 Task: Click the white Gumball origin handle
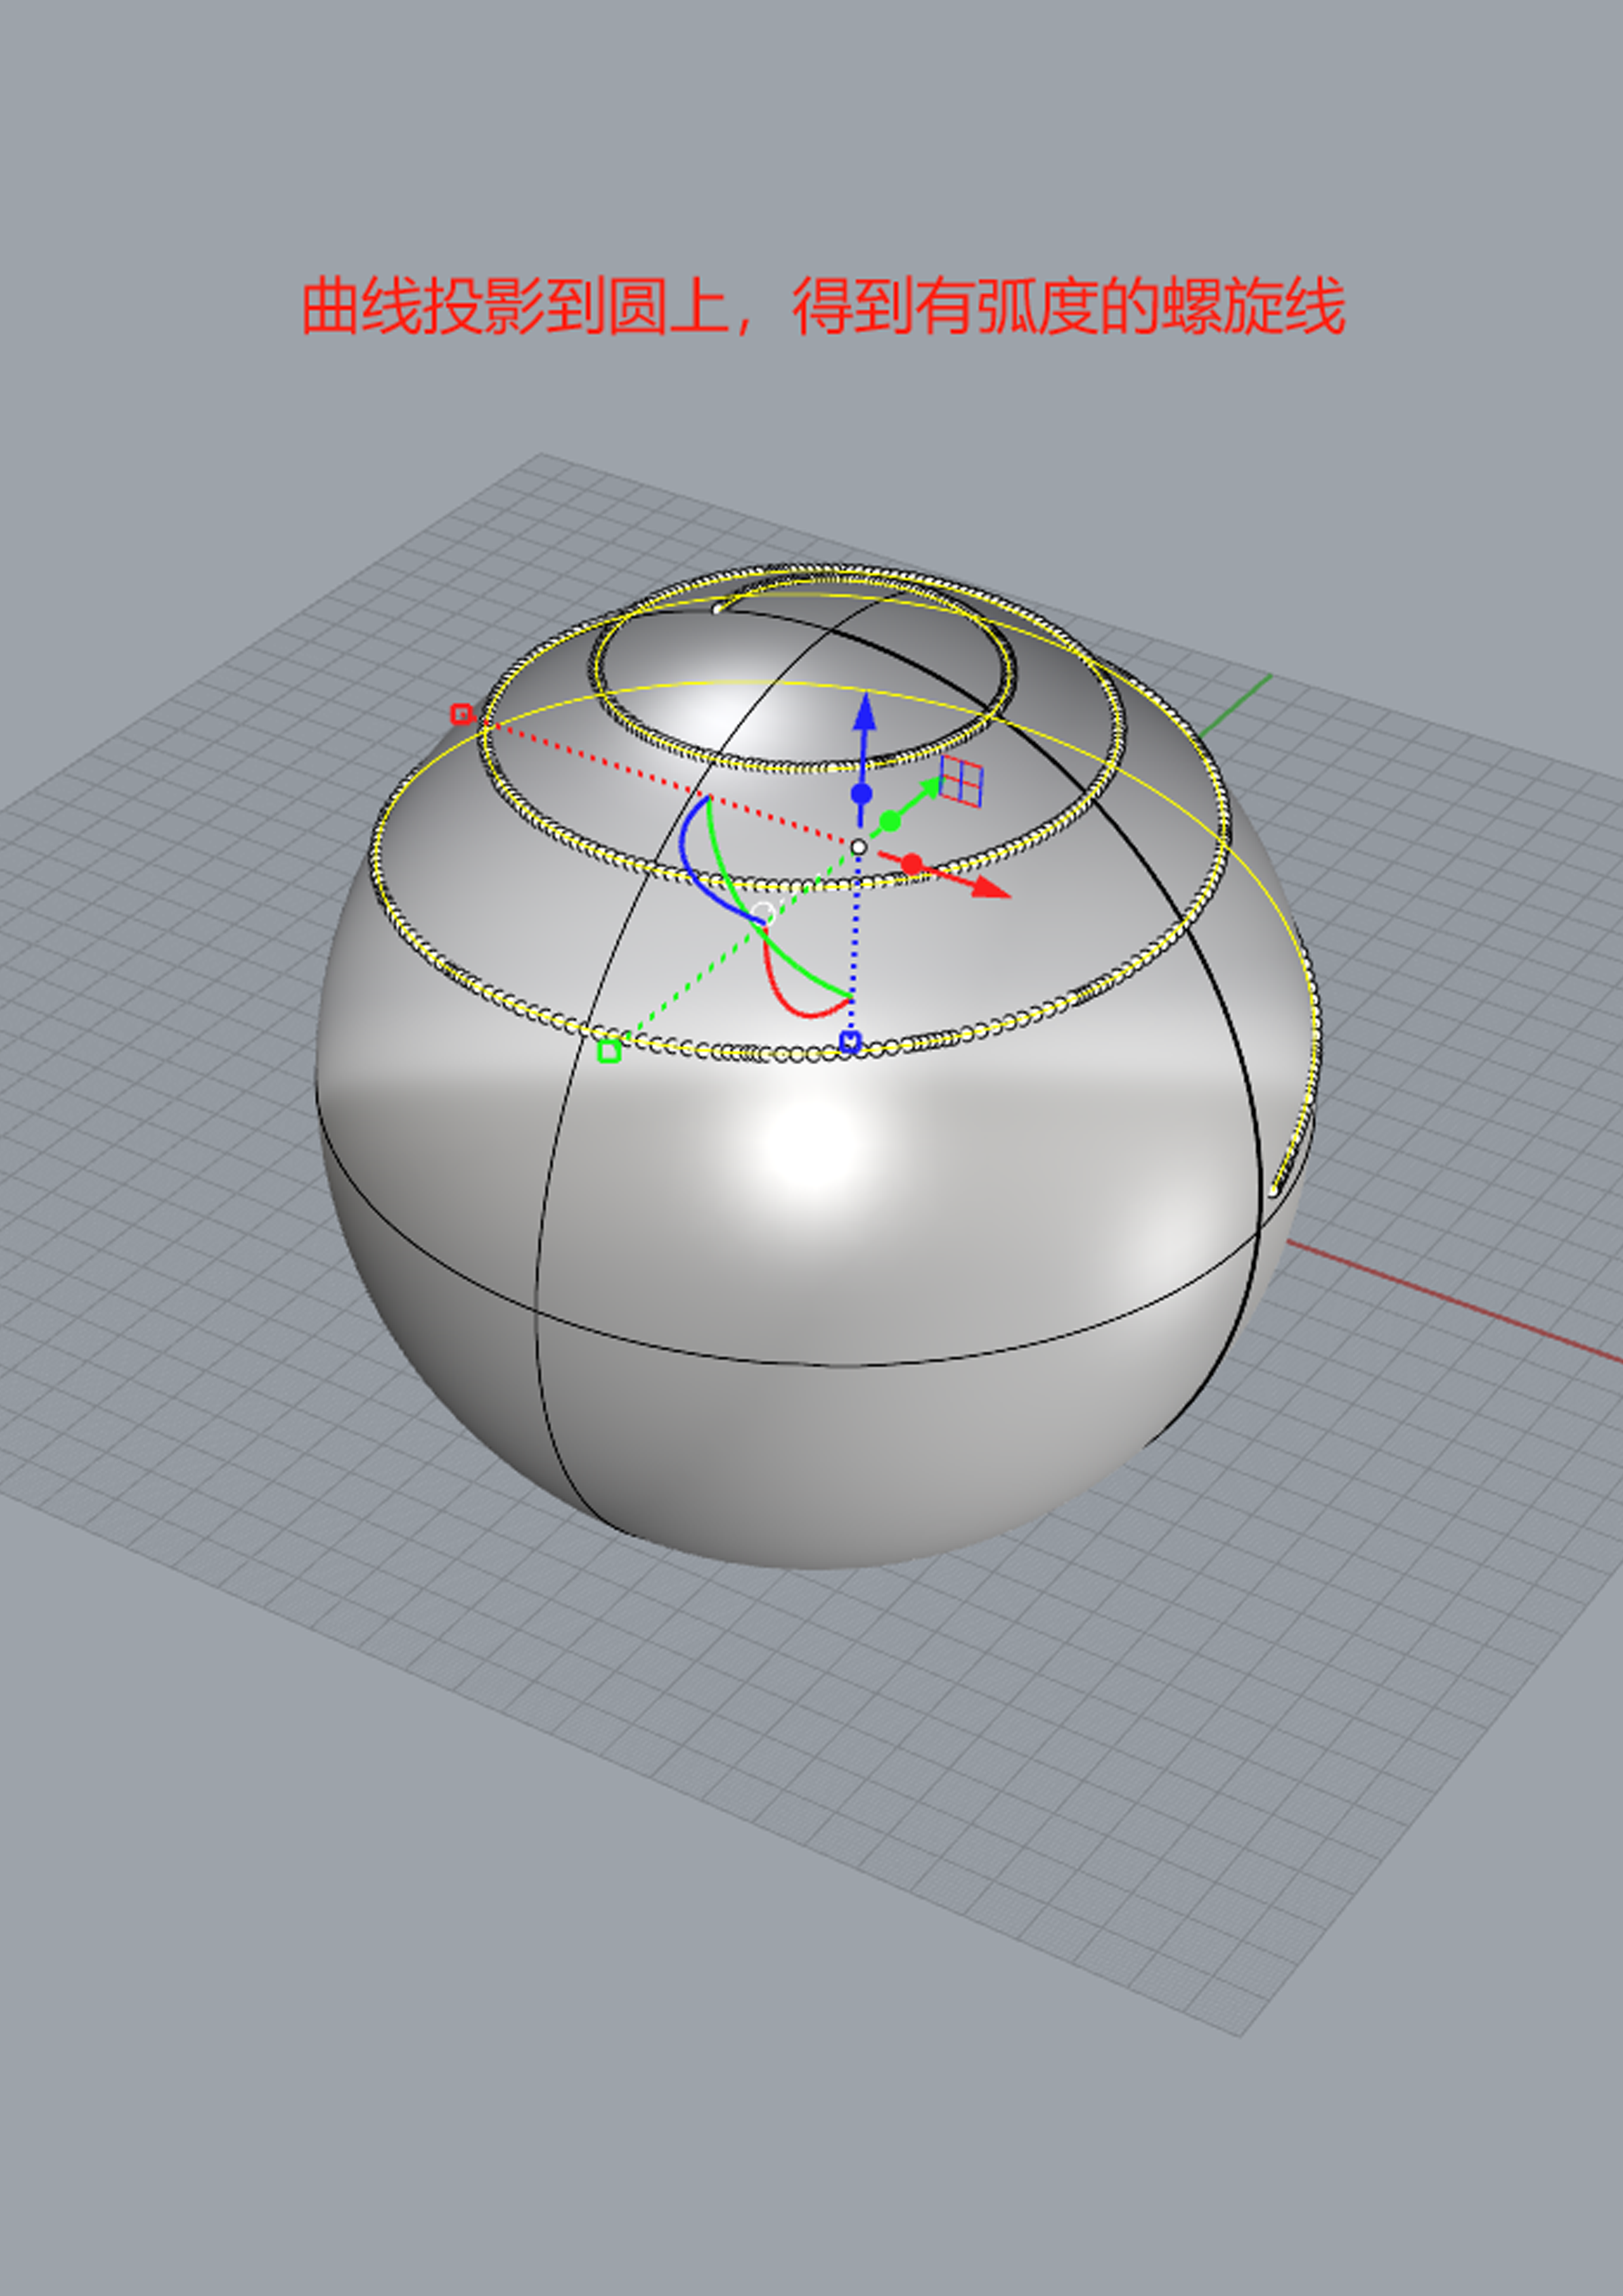pos(859,847)
